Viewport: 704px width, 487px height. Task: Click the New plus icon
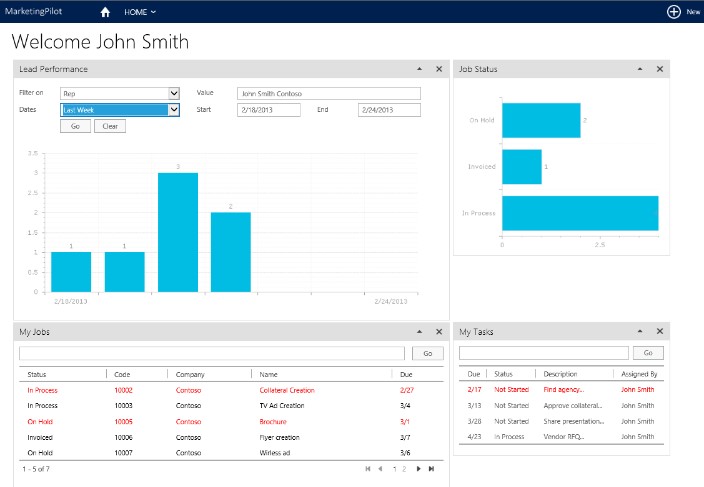tap(673, 12)
